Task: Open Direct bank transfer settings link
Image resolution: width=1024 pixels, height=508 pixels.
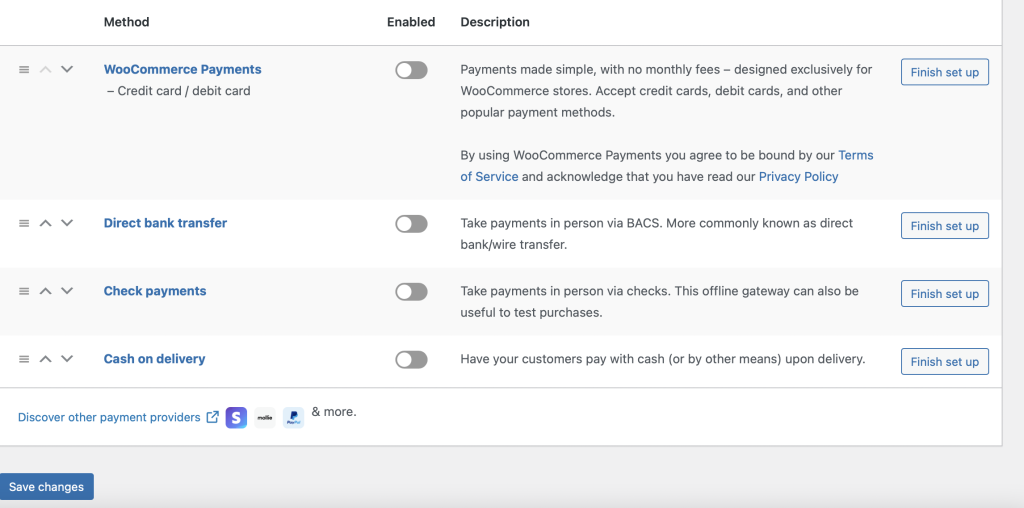Action: point(165,223)
